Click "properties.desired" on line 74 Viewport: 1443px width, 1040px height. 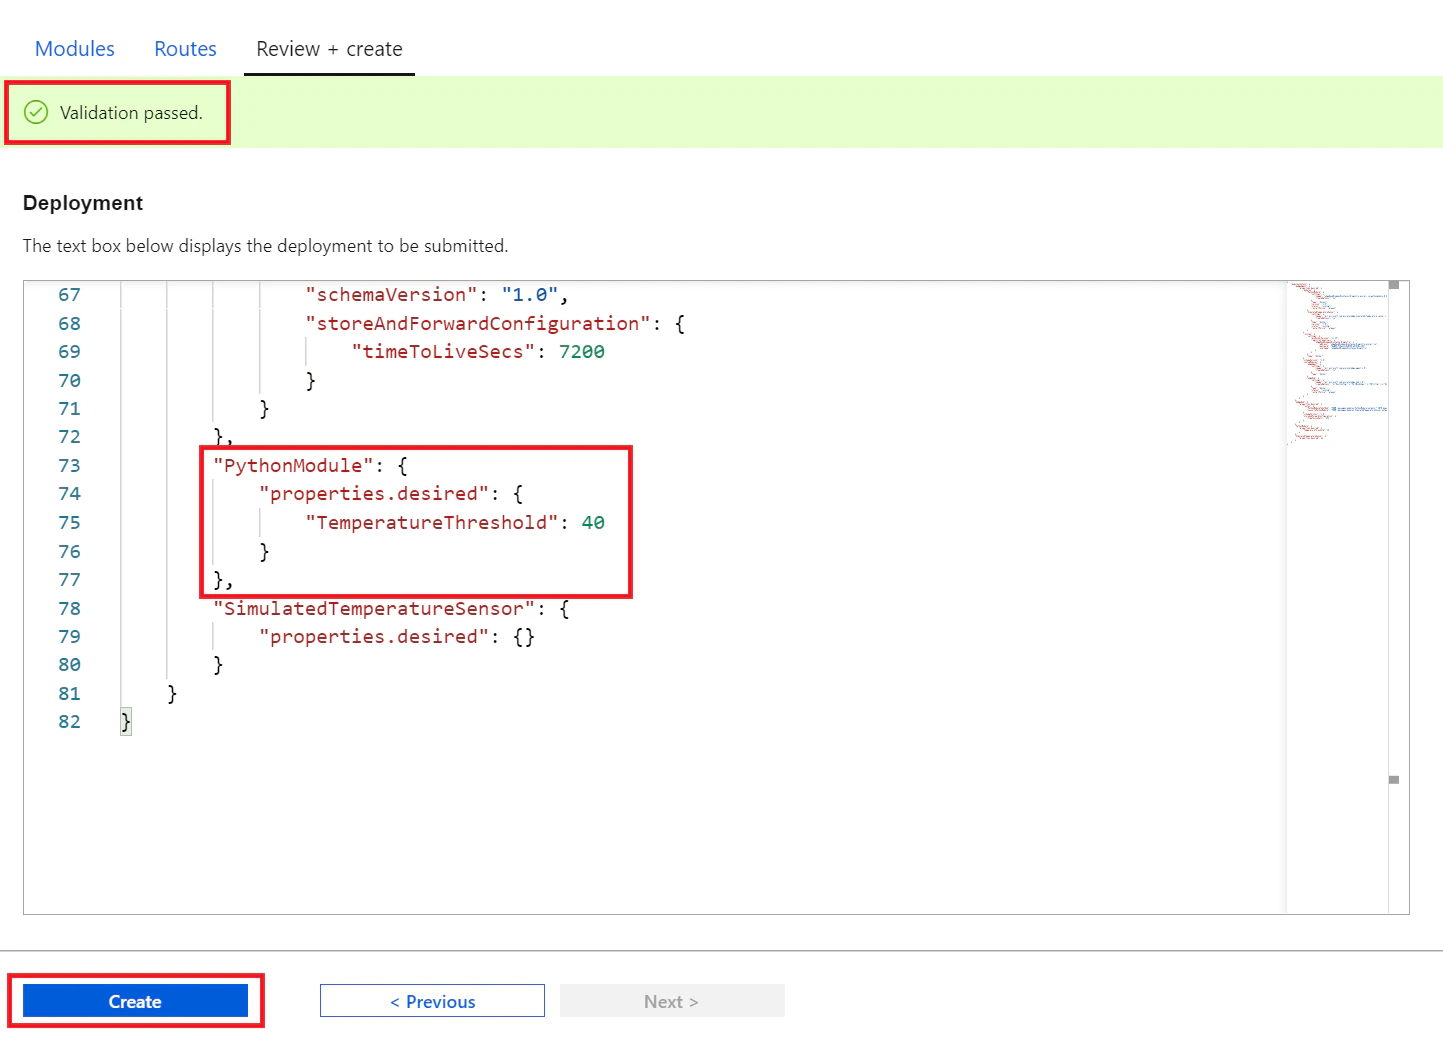374,494
